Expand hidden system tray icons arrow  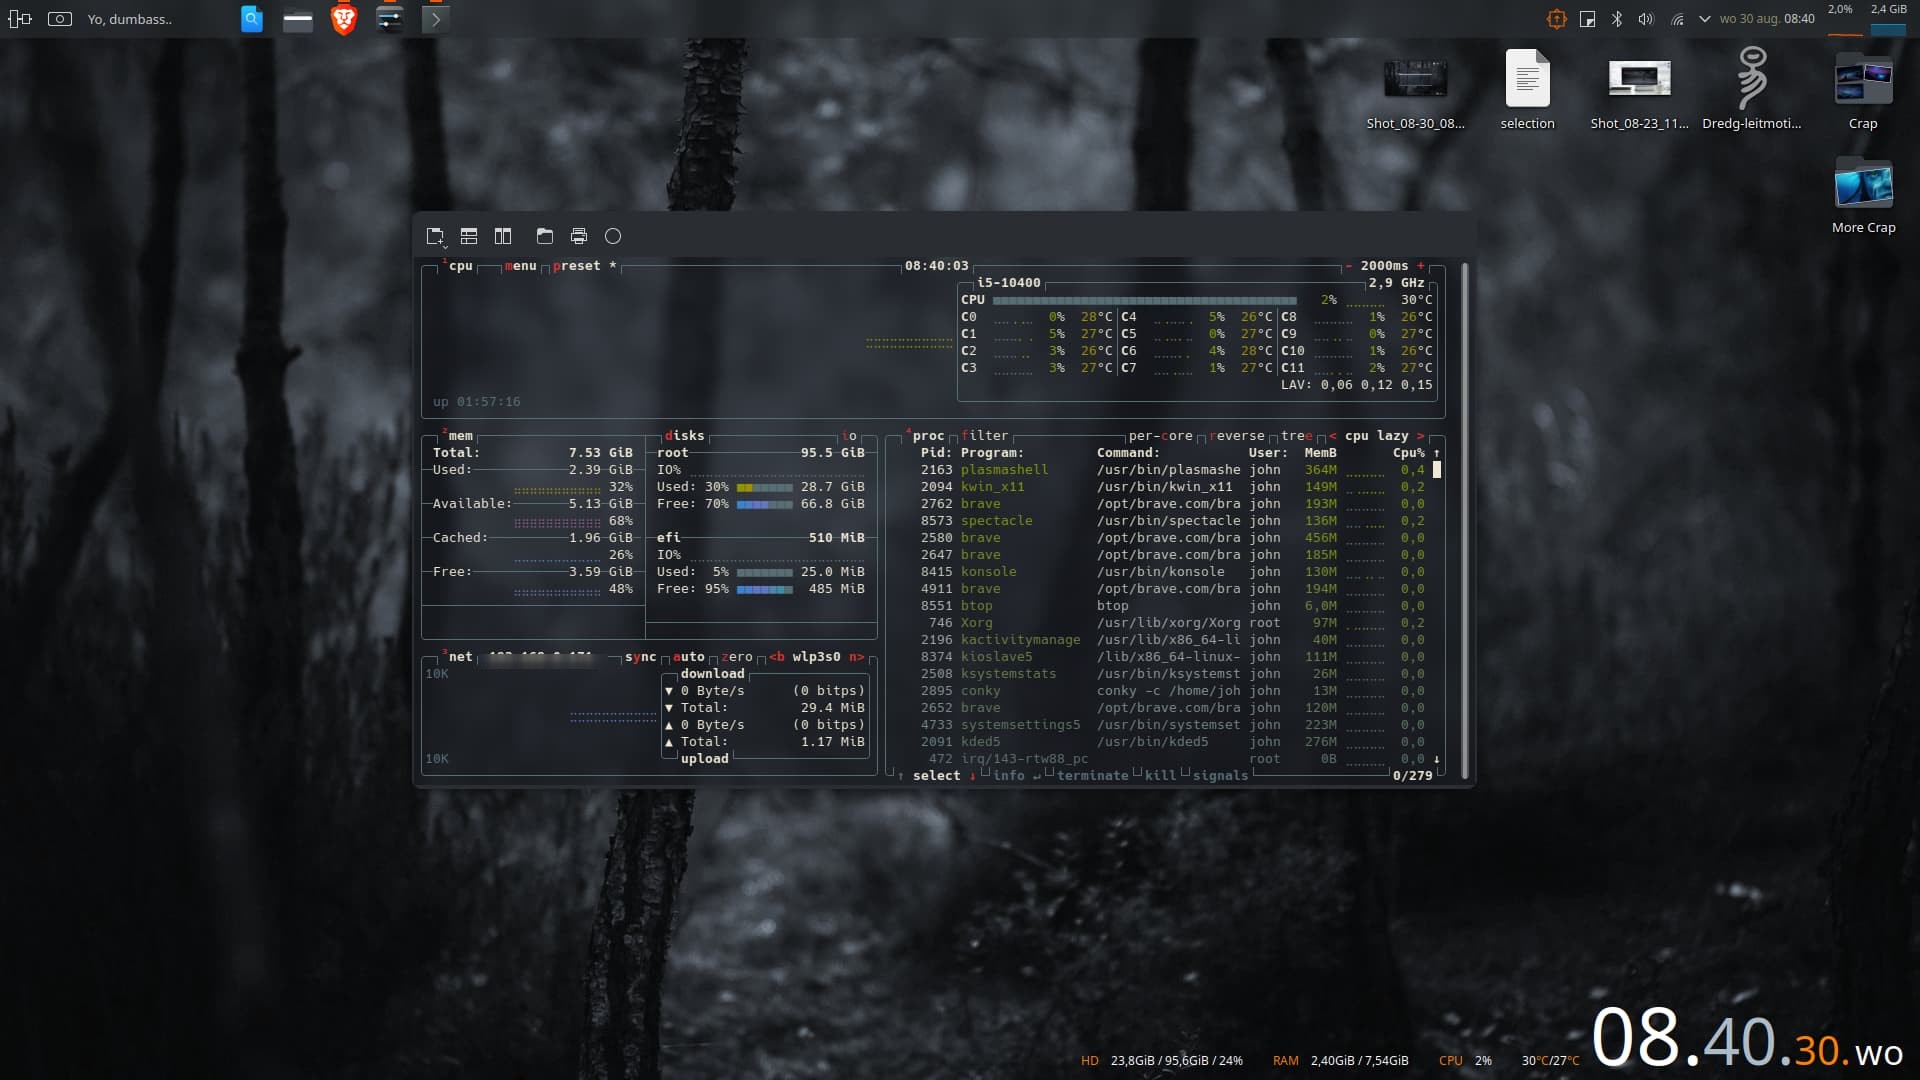pyautogui.click(x=1704, y=19)
